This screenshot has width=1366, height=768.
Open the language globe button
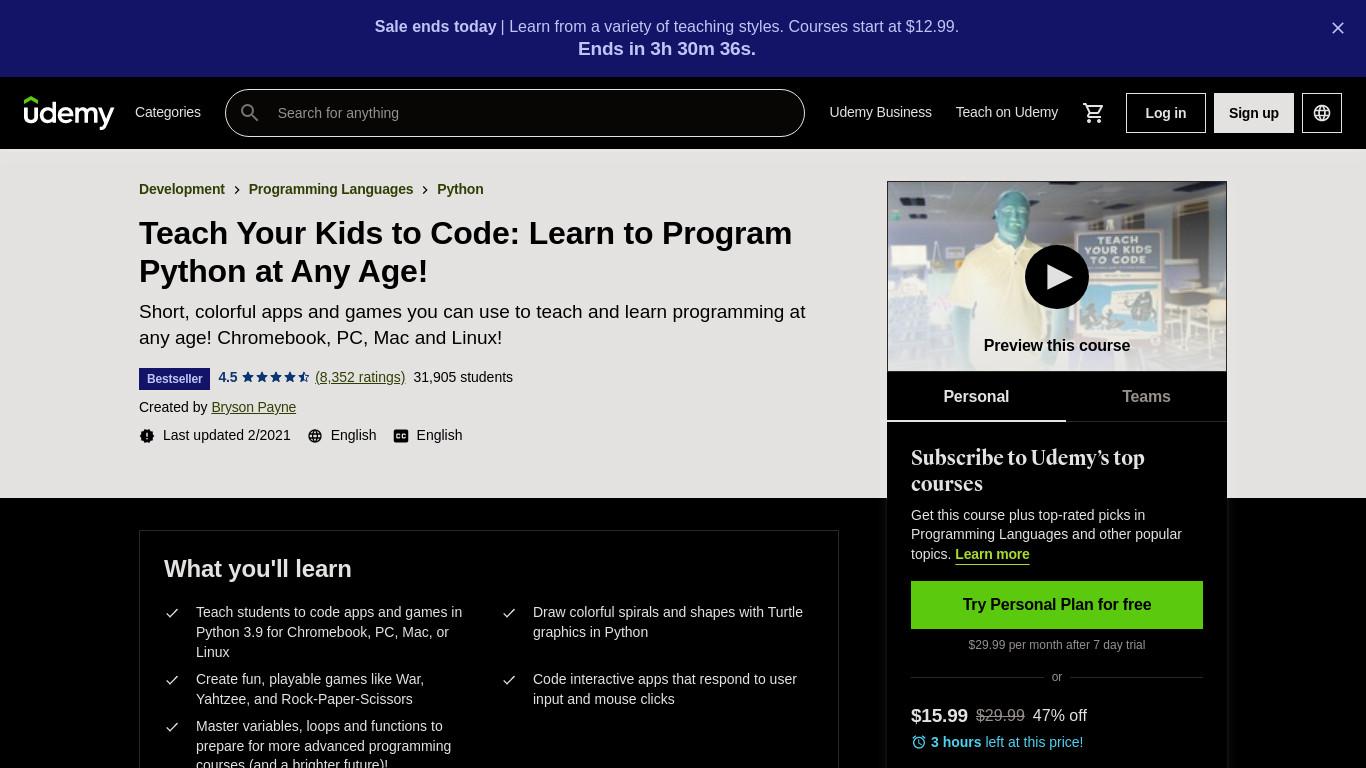click(x=1322, y=113)
